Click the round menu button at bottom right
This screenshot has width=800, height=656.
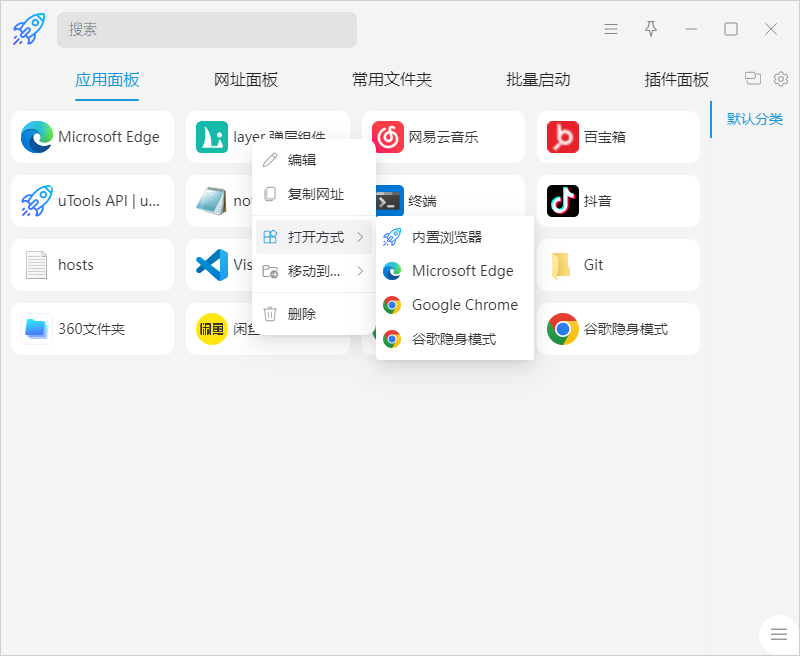tap(779, 635)
